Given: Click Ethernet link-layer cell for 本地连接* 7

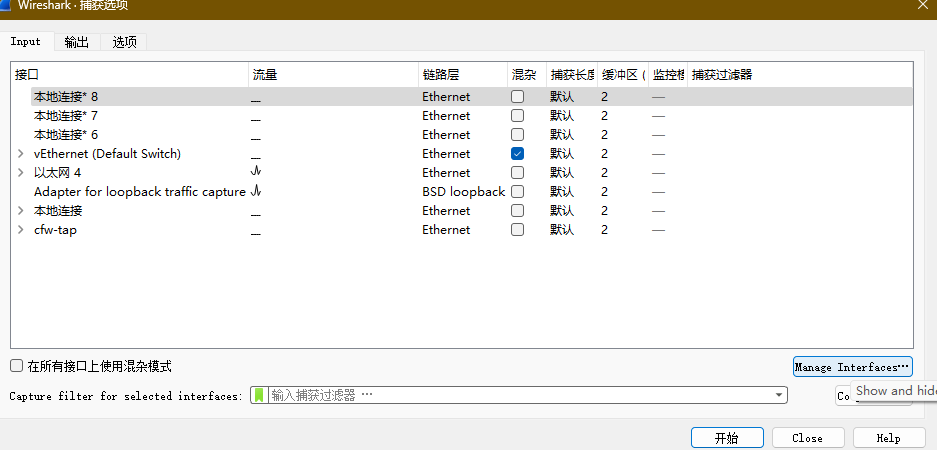Looking at the screenshot, I should click(x=446, y=115).
